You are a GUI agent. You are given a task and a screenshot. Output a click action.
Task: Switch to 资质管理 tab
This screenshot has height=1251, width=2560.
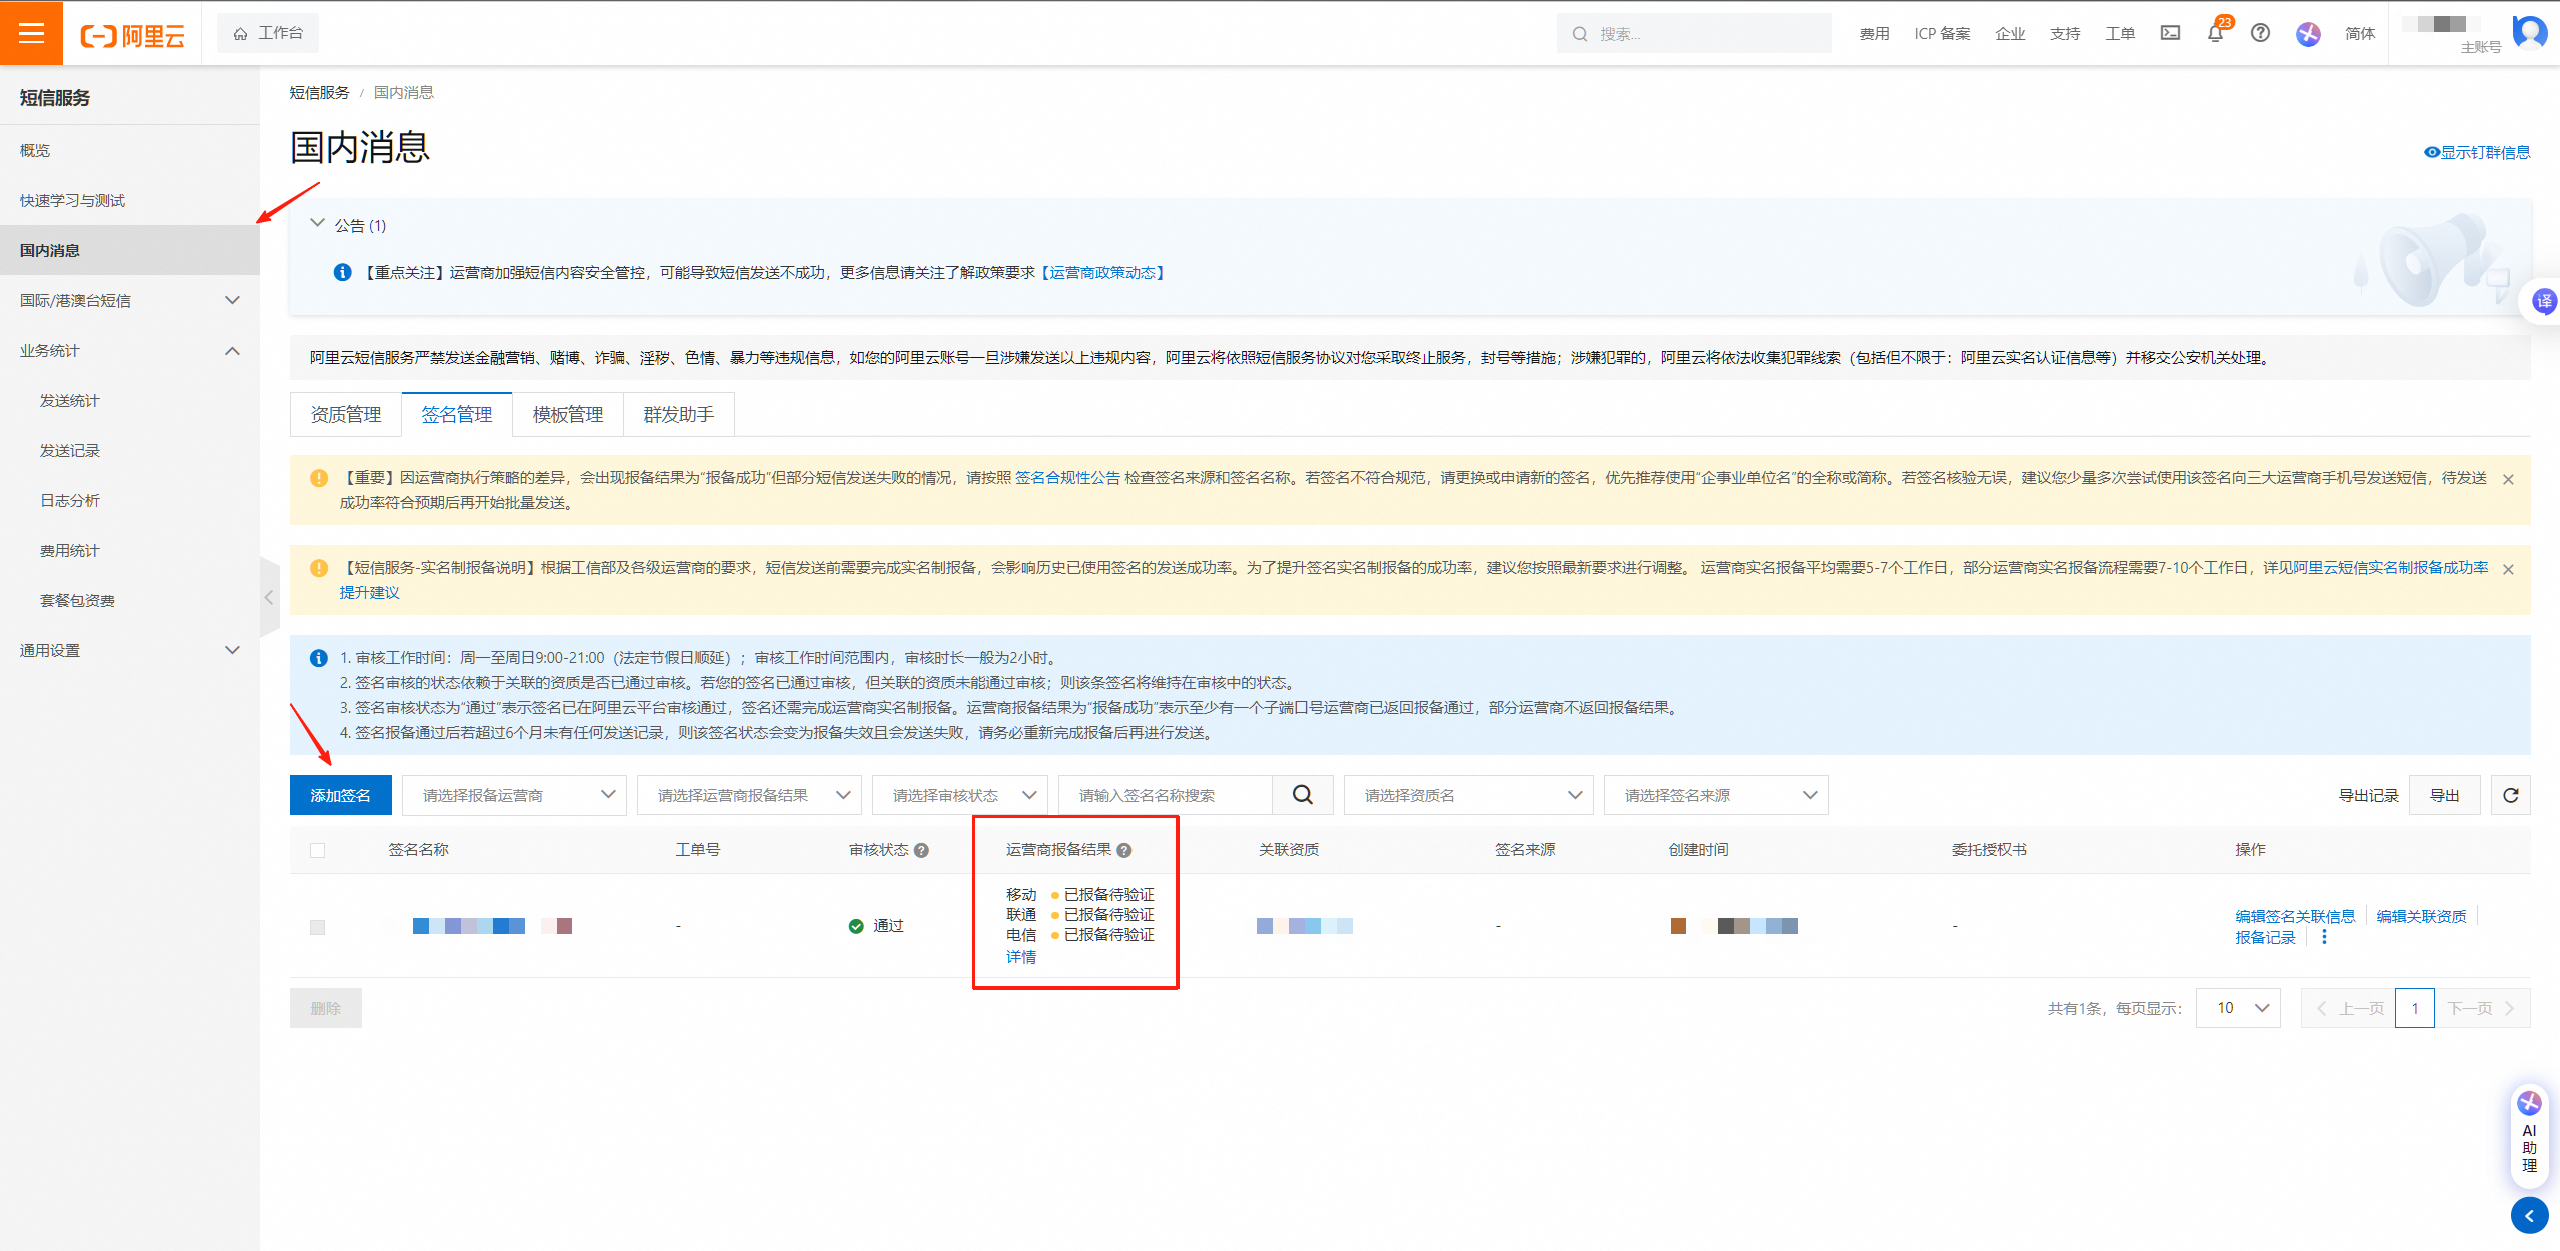(x=346, y=414)
